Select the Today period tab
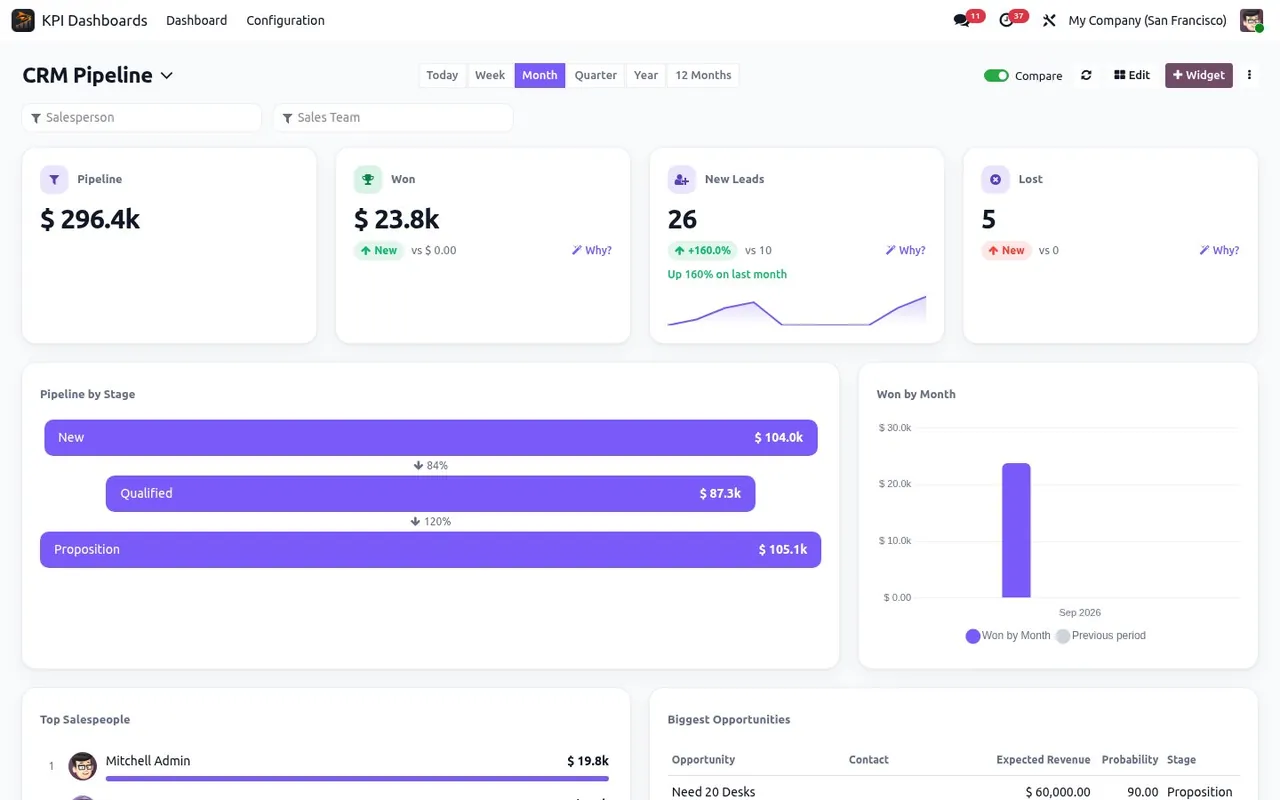Screen dimensions: 1280x800 coord(442,75)
